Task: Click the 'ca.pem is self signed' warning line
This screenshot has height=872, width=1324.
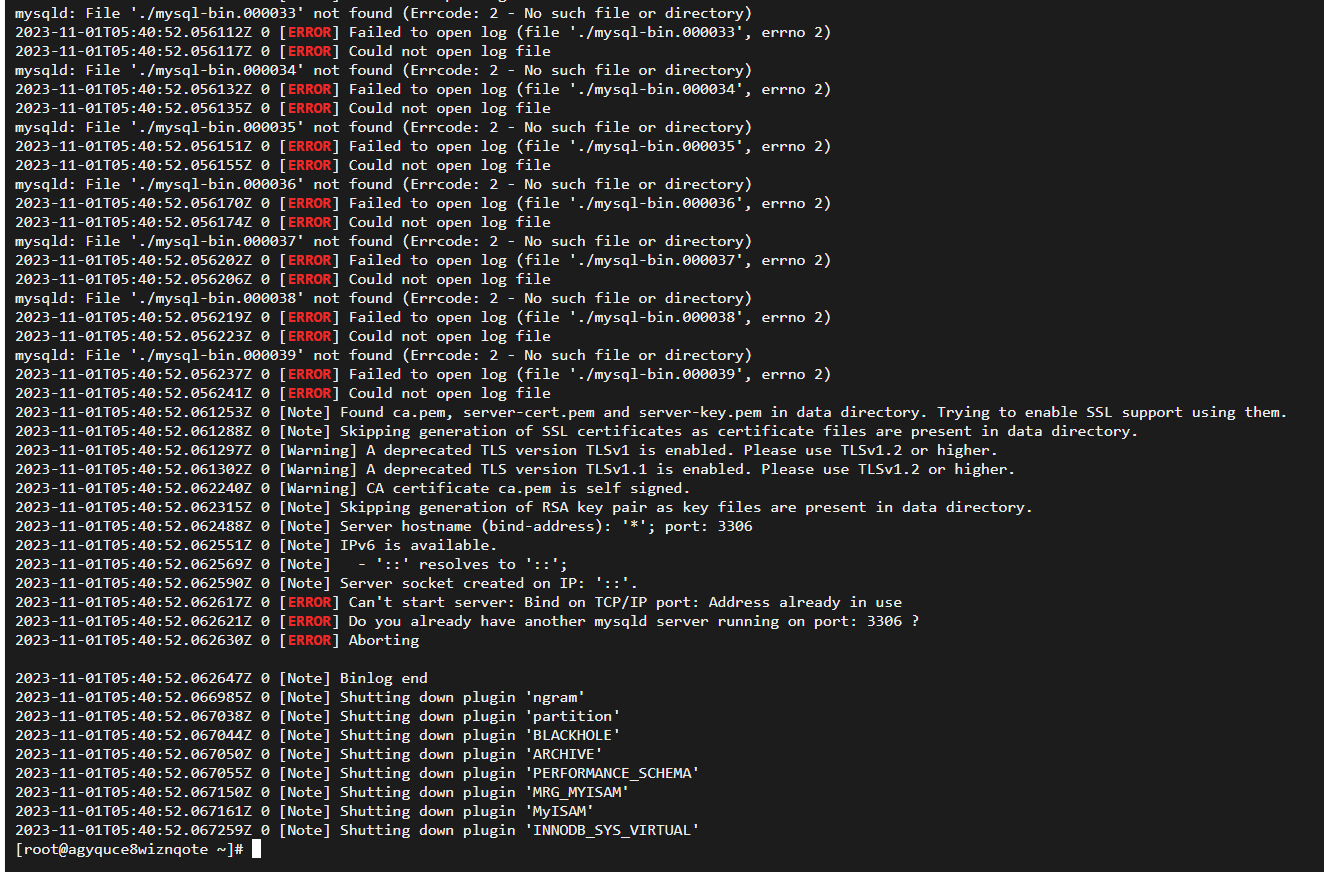Action: [353, 488]
